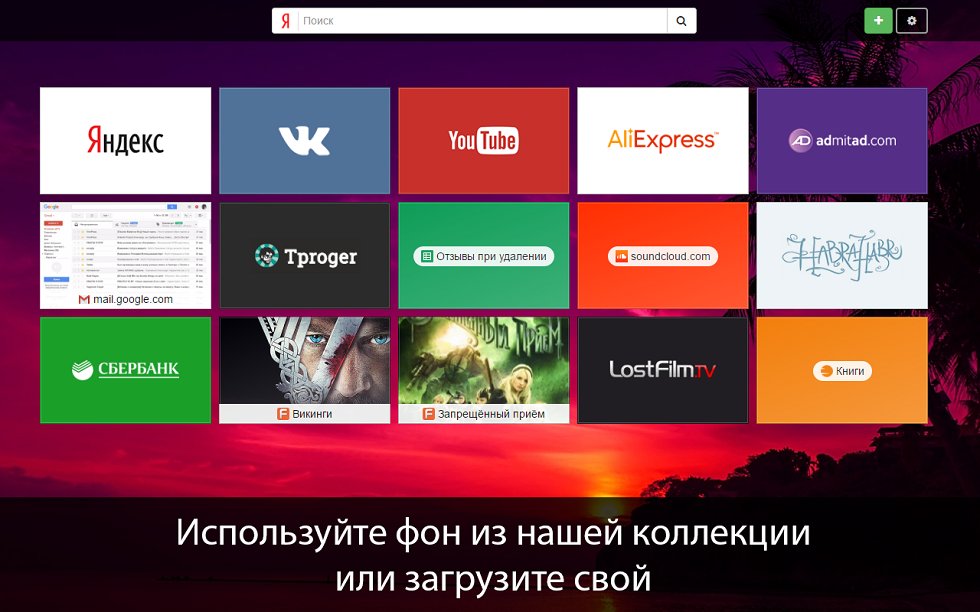Click the mail.google.com label under the Gmail preview
Image resolution: width=980 pixels, height=612 pixels.
[125, 299]
